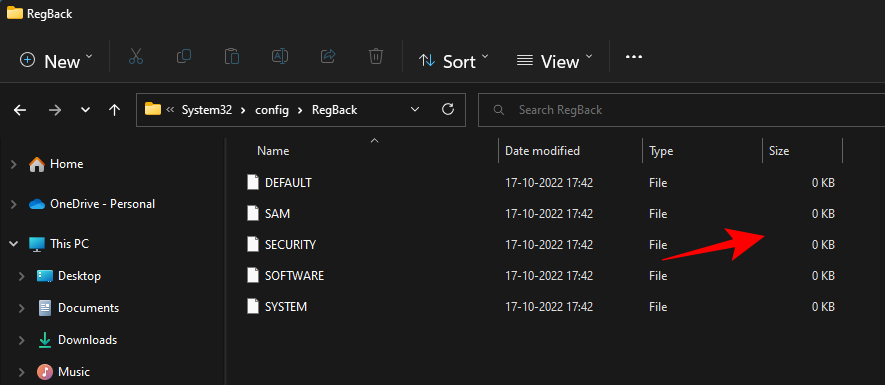Image resolution: width=885 pixels, height=385 pixels.
Task: Click the folder icon in address bar
Action: click(153, 109)
